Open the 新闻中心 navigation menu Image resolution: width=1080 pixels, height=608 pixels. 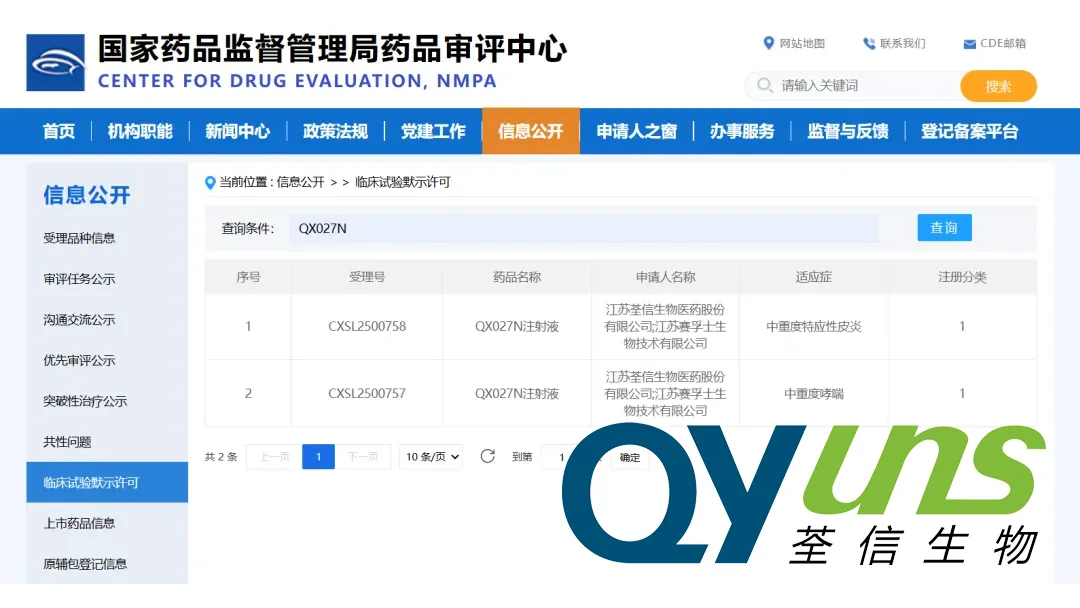click(237, 131)
